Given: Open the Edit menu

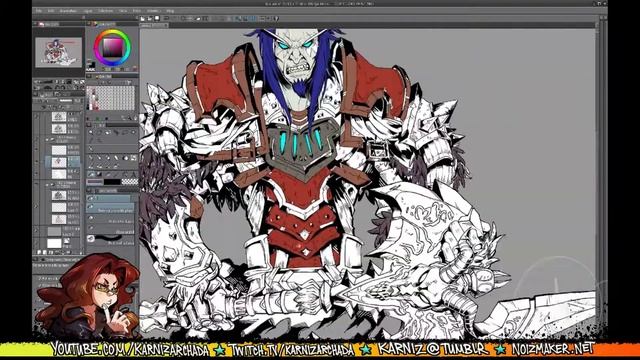Looking at the screenshot, I should pos(51,11).
